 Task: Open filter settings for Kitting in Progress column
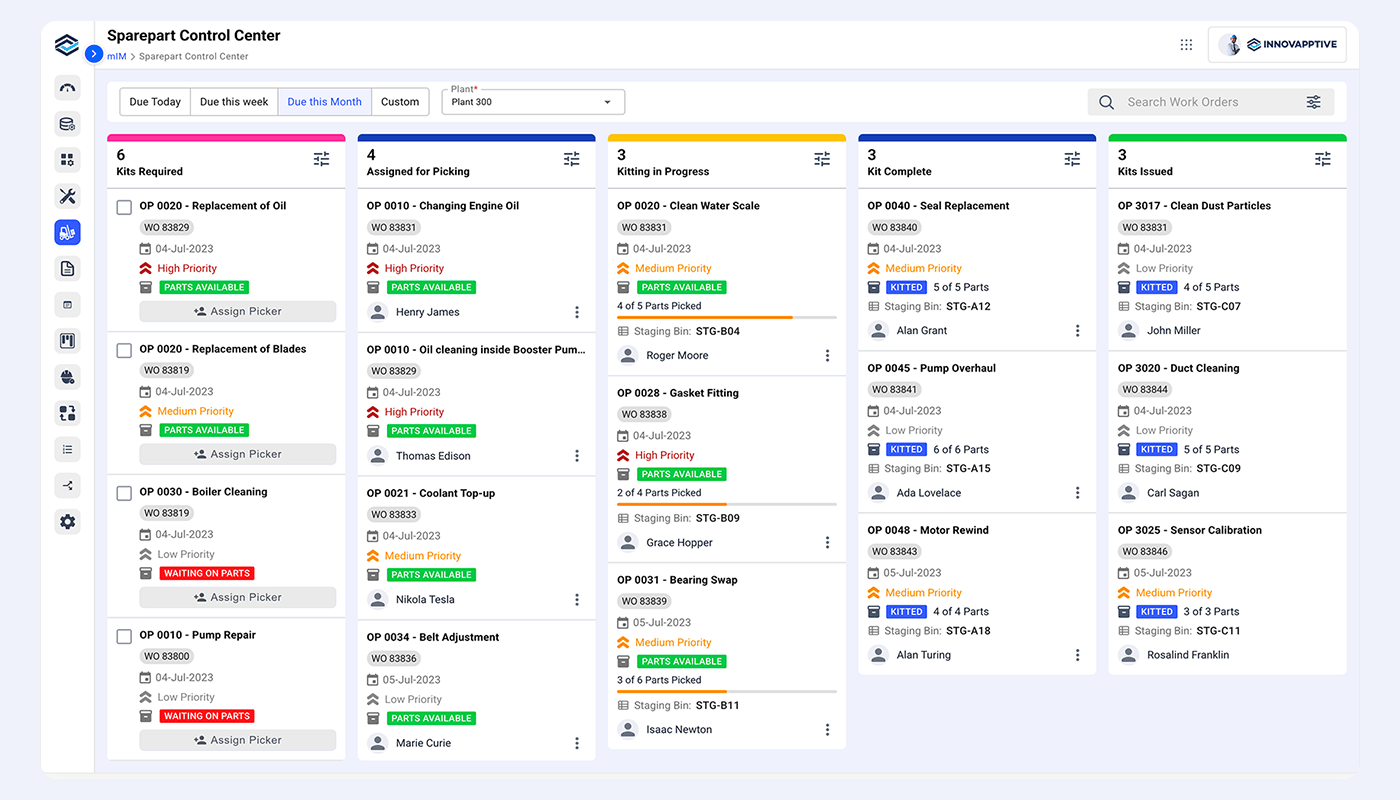click(x=822, y=159)
